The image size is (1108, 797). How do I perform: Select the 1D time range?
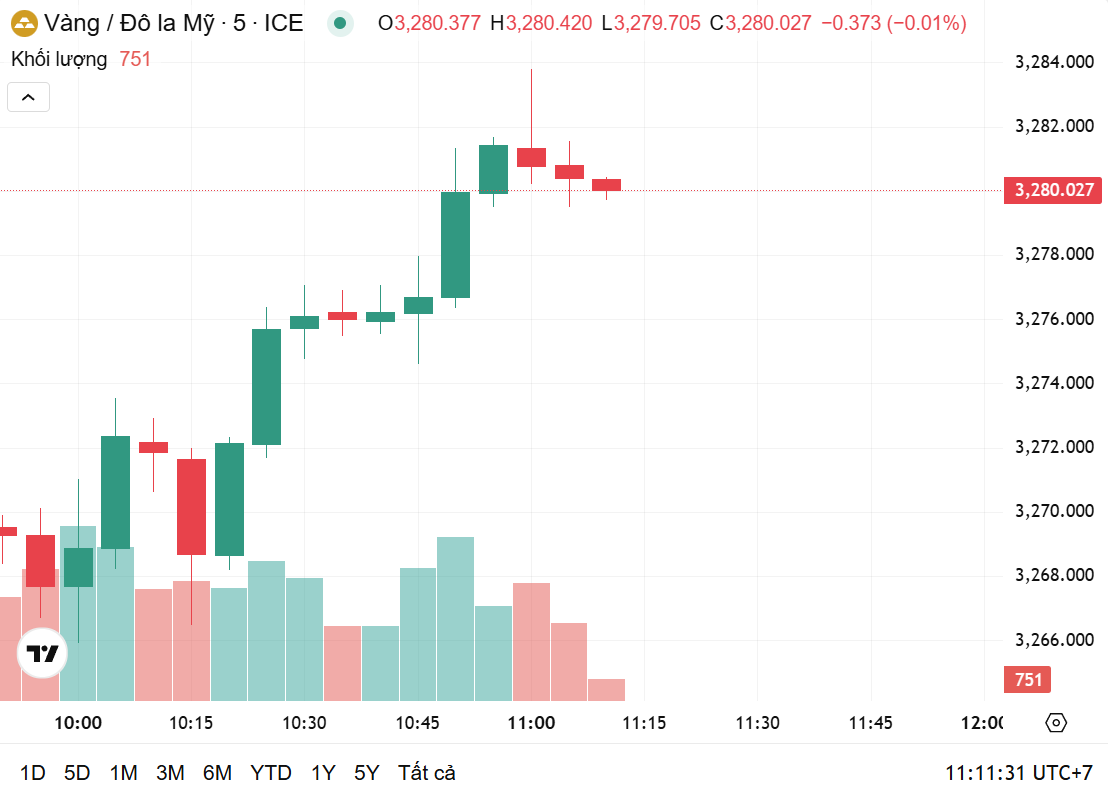pos(33,773)
